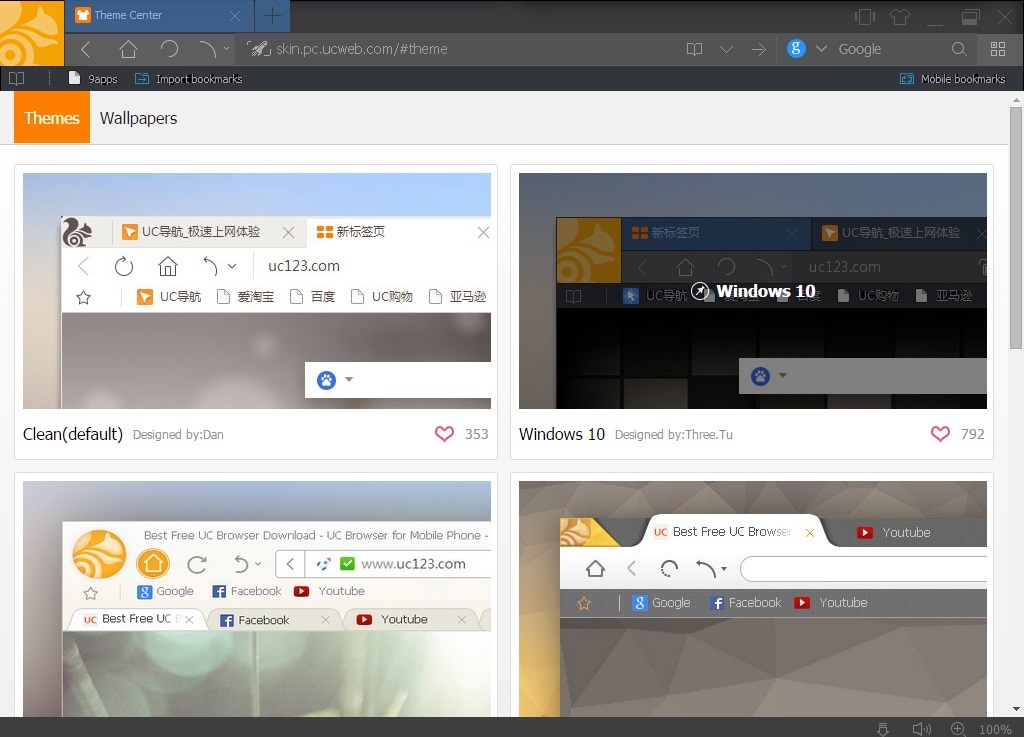Click the Windows 10 theme title below preview
Image resolution: width=1024 pixels, height=737 pixels.
(x=562, y=434)
